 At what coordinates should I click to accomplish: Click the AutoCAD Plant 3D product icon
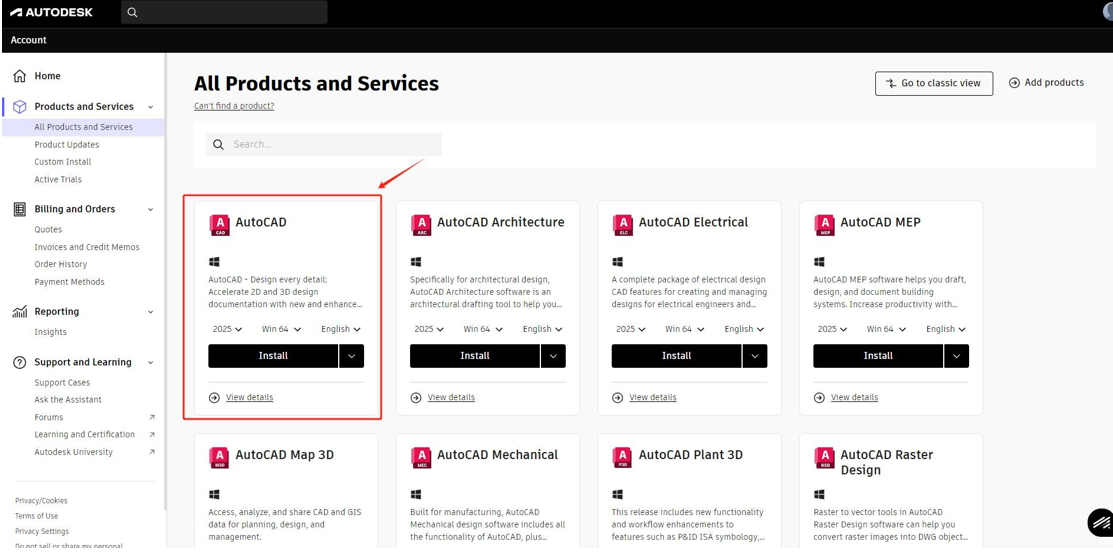click(623, 458)
